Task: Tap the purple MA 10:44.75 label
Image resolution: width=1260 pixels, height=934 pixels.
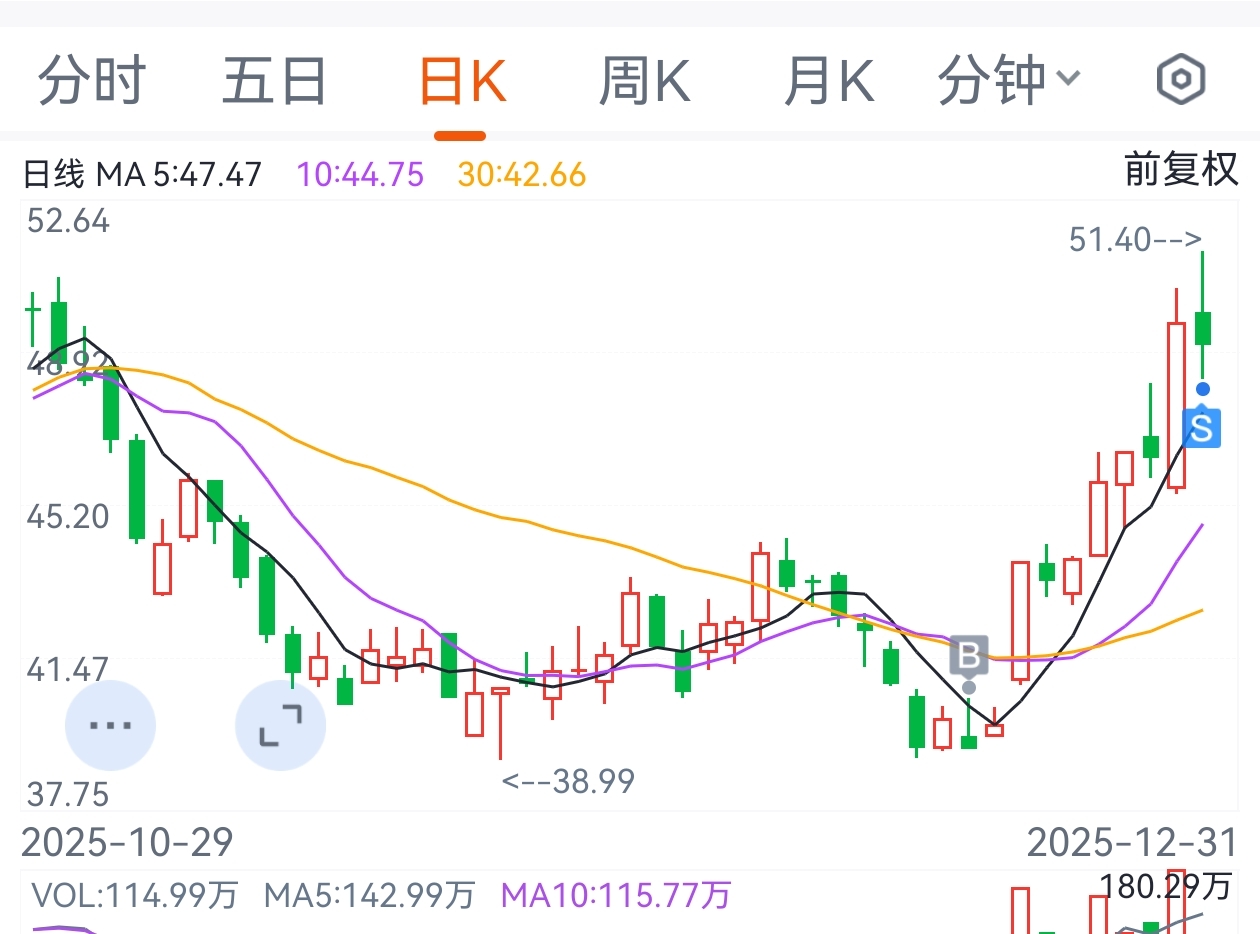Action: (361, 175)
